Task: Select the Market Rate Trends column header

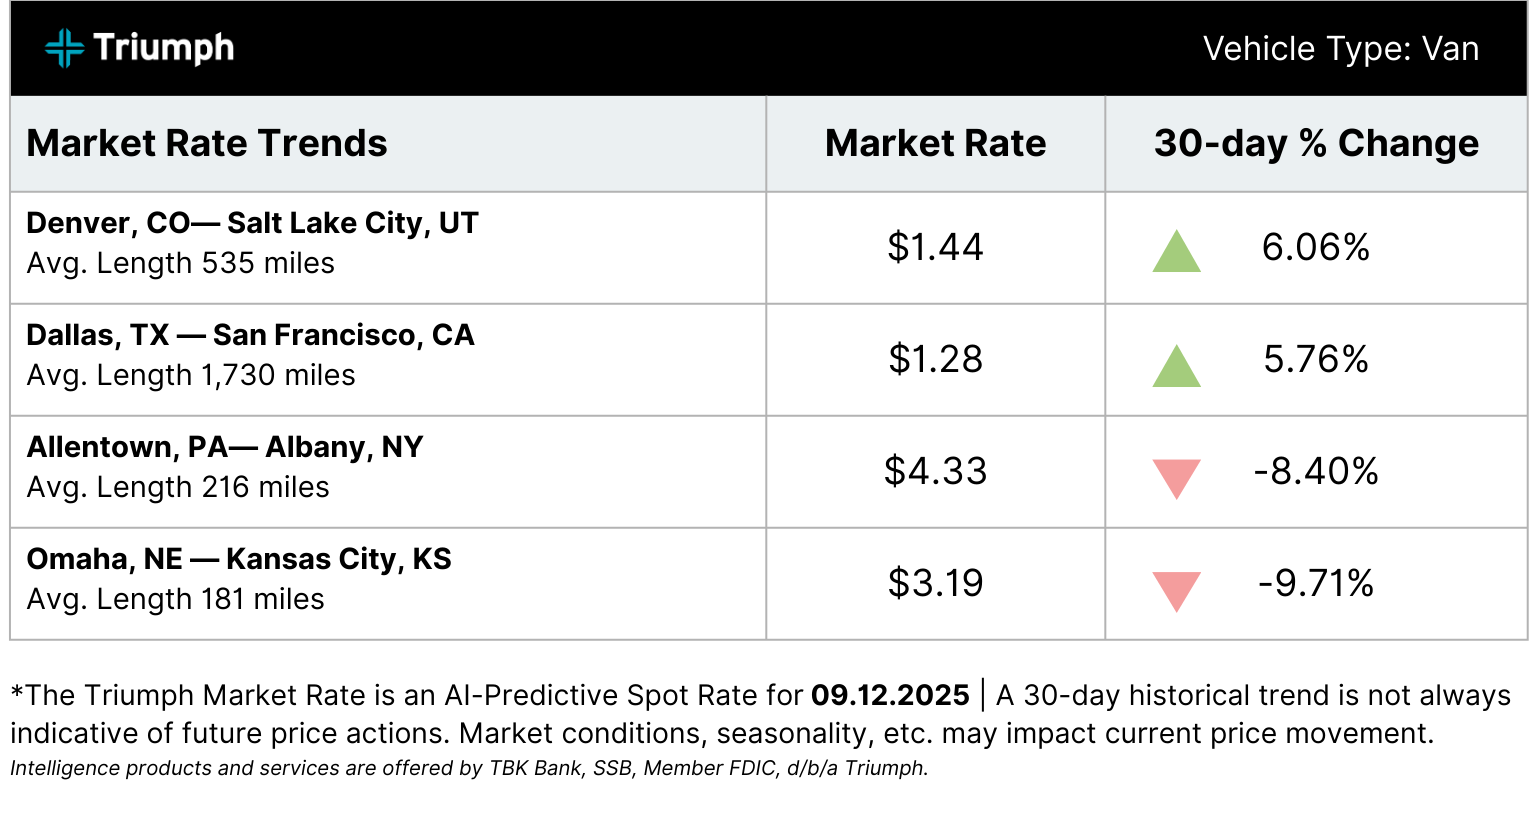Action: pos(207,143)
